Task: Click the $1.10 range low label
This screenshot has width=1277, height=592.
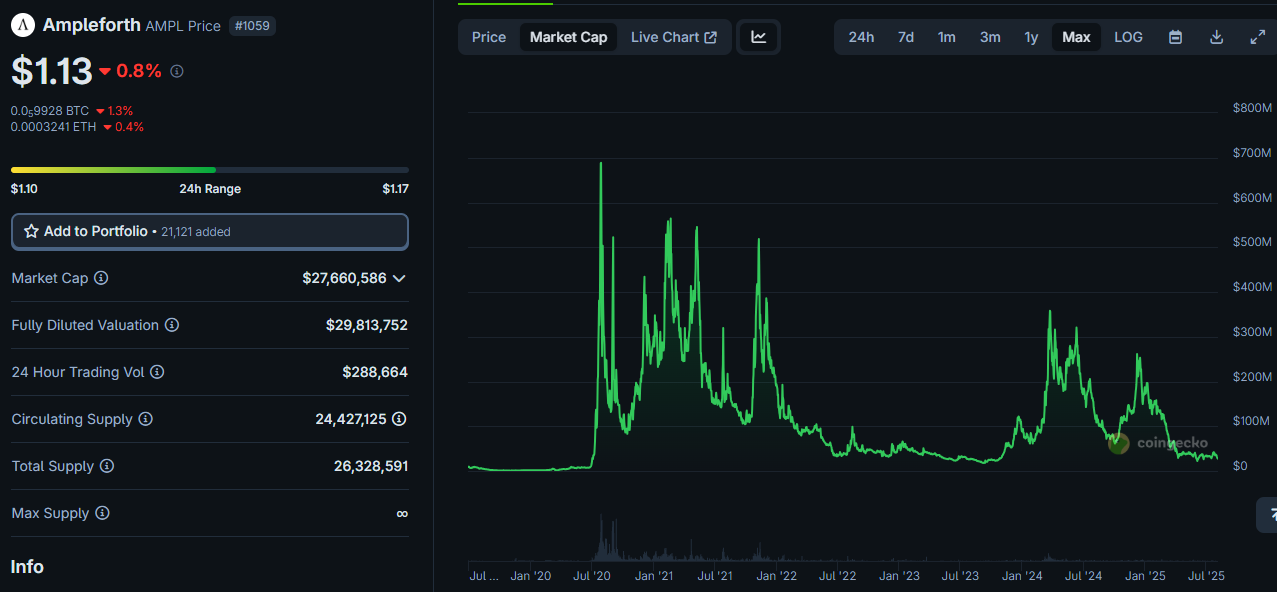Action: 24,188
